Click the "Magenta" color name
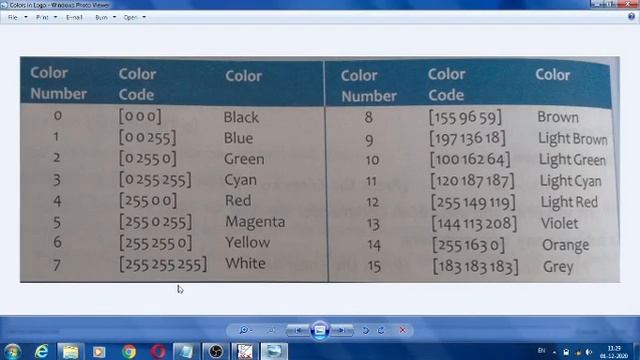Viewport: 640px width, 360px height. (255, 222)
